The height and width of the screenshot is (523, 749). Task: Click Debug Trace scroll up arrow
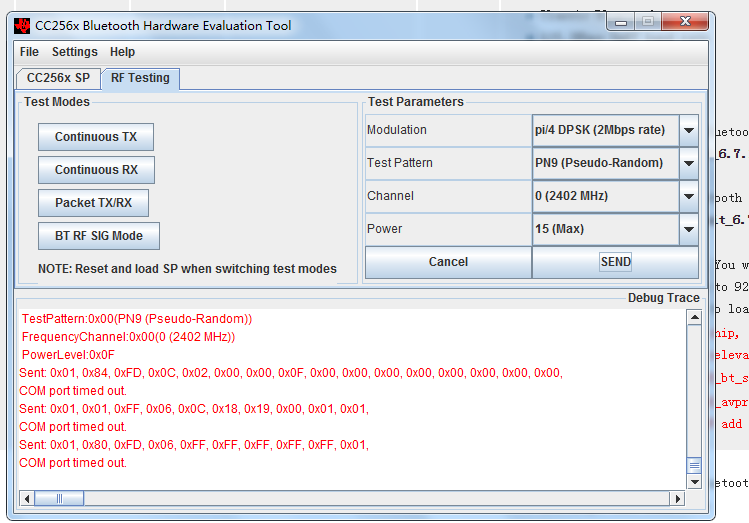(695, 317)
